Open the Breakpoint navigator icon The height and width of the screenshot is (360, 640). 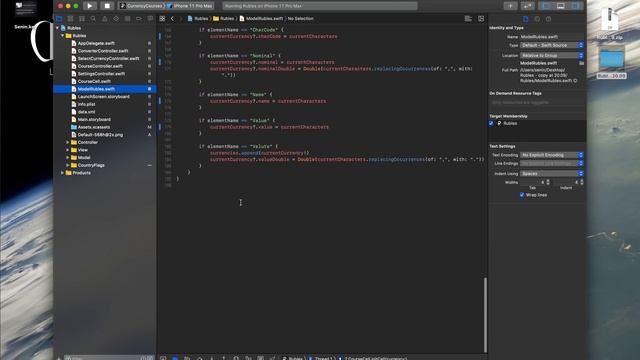tap(139, 18)
